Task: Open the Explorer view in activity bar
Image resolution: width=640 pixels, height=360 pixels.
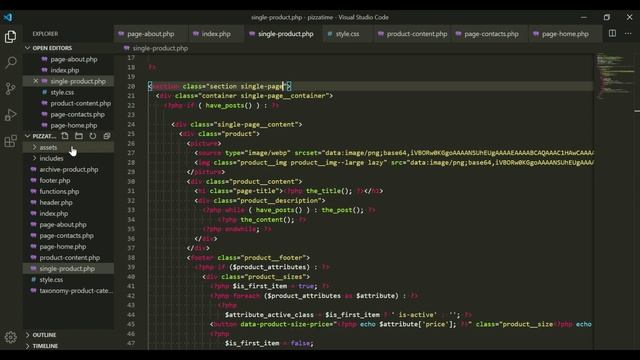Action: click(x=11, y=37)
